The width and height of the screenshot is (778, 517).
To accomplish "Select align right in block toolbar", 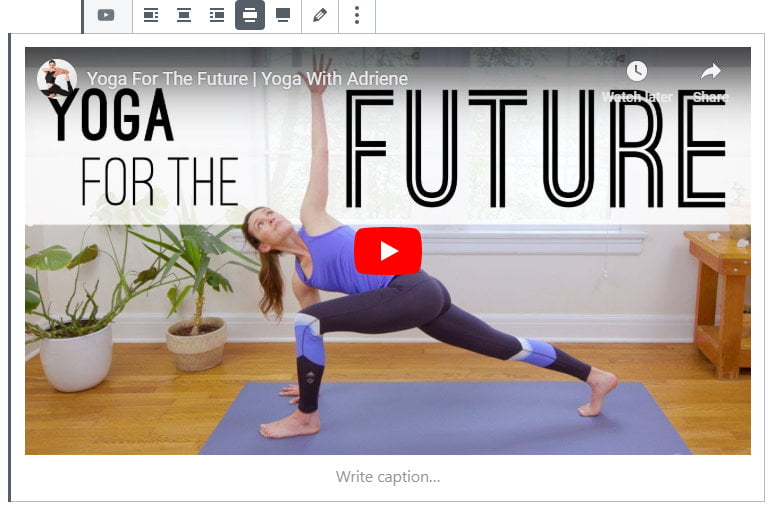I will tap(217, 15).
